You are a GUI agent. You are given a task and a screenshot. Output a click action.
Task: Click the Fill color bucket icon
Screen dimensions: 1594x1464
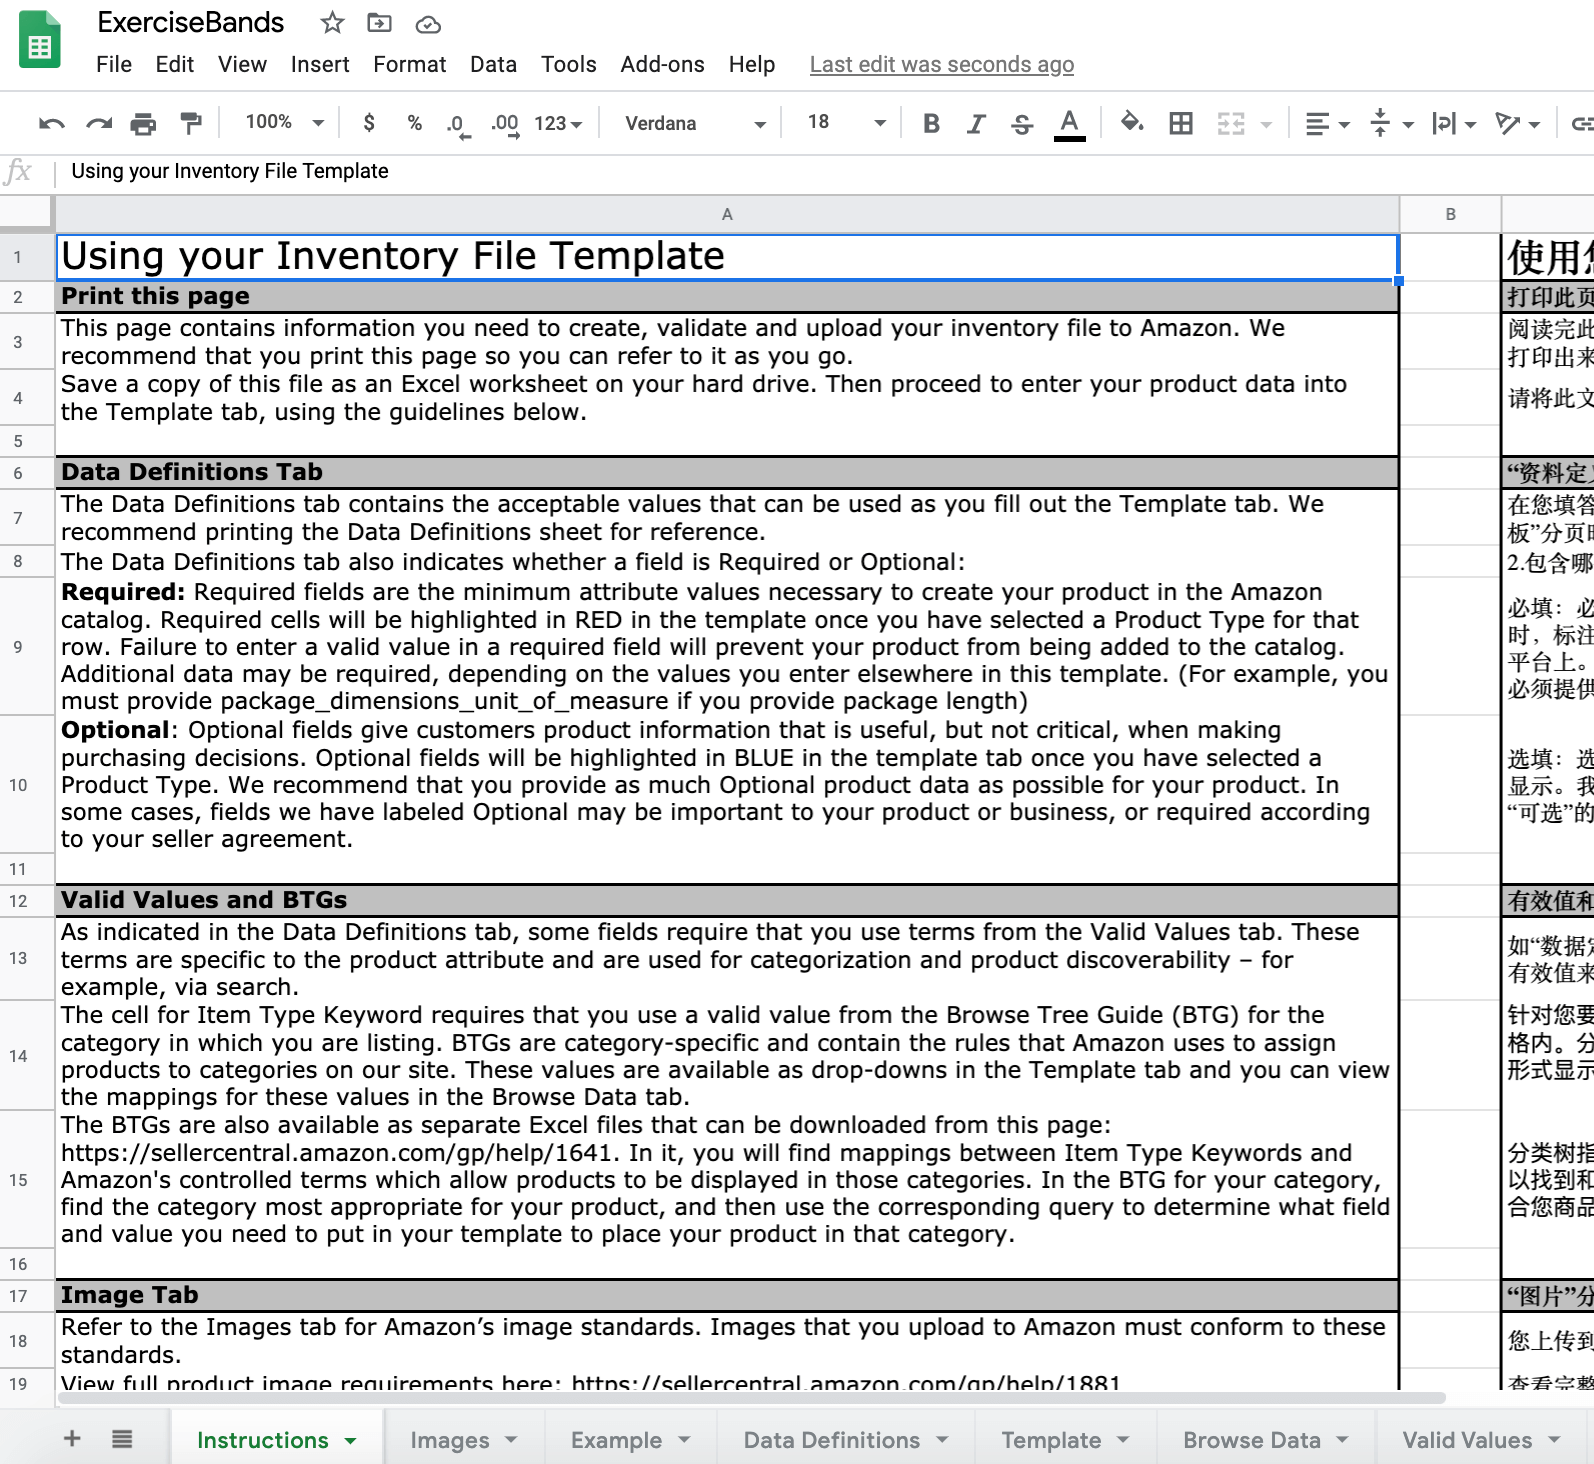point(1131,123)
